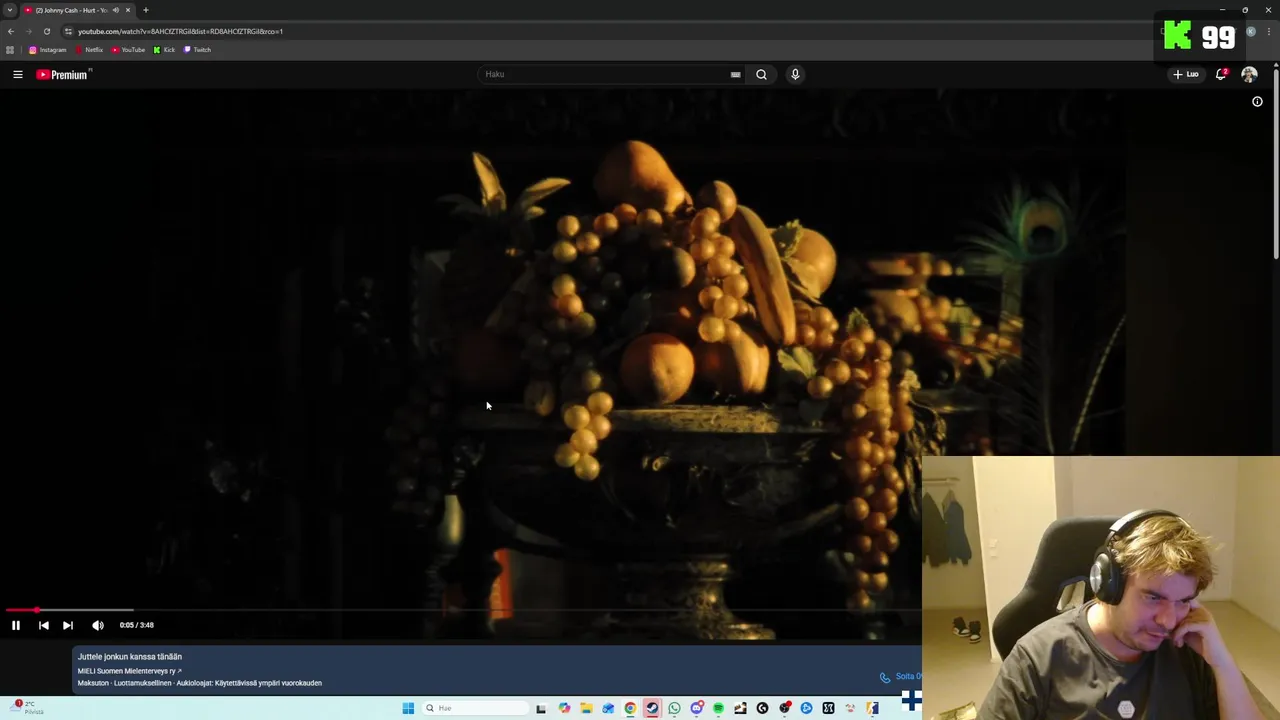
Task: Open WhatsApp from the taskbar
Action: (674, 708)
